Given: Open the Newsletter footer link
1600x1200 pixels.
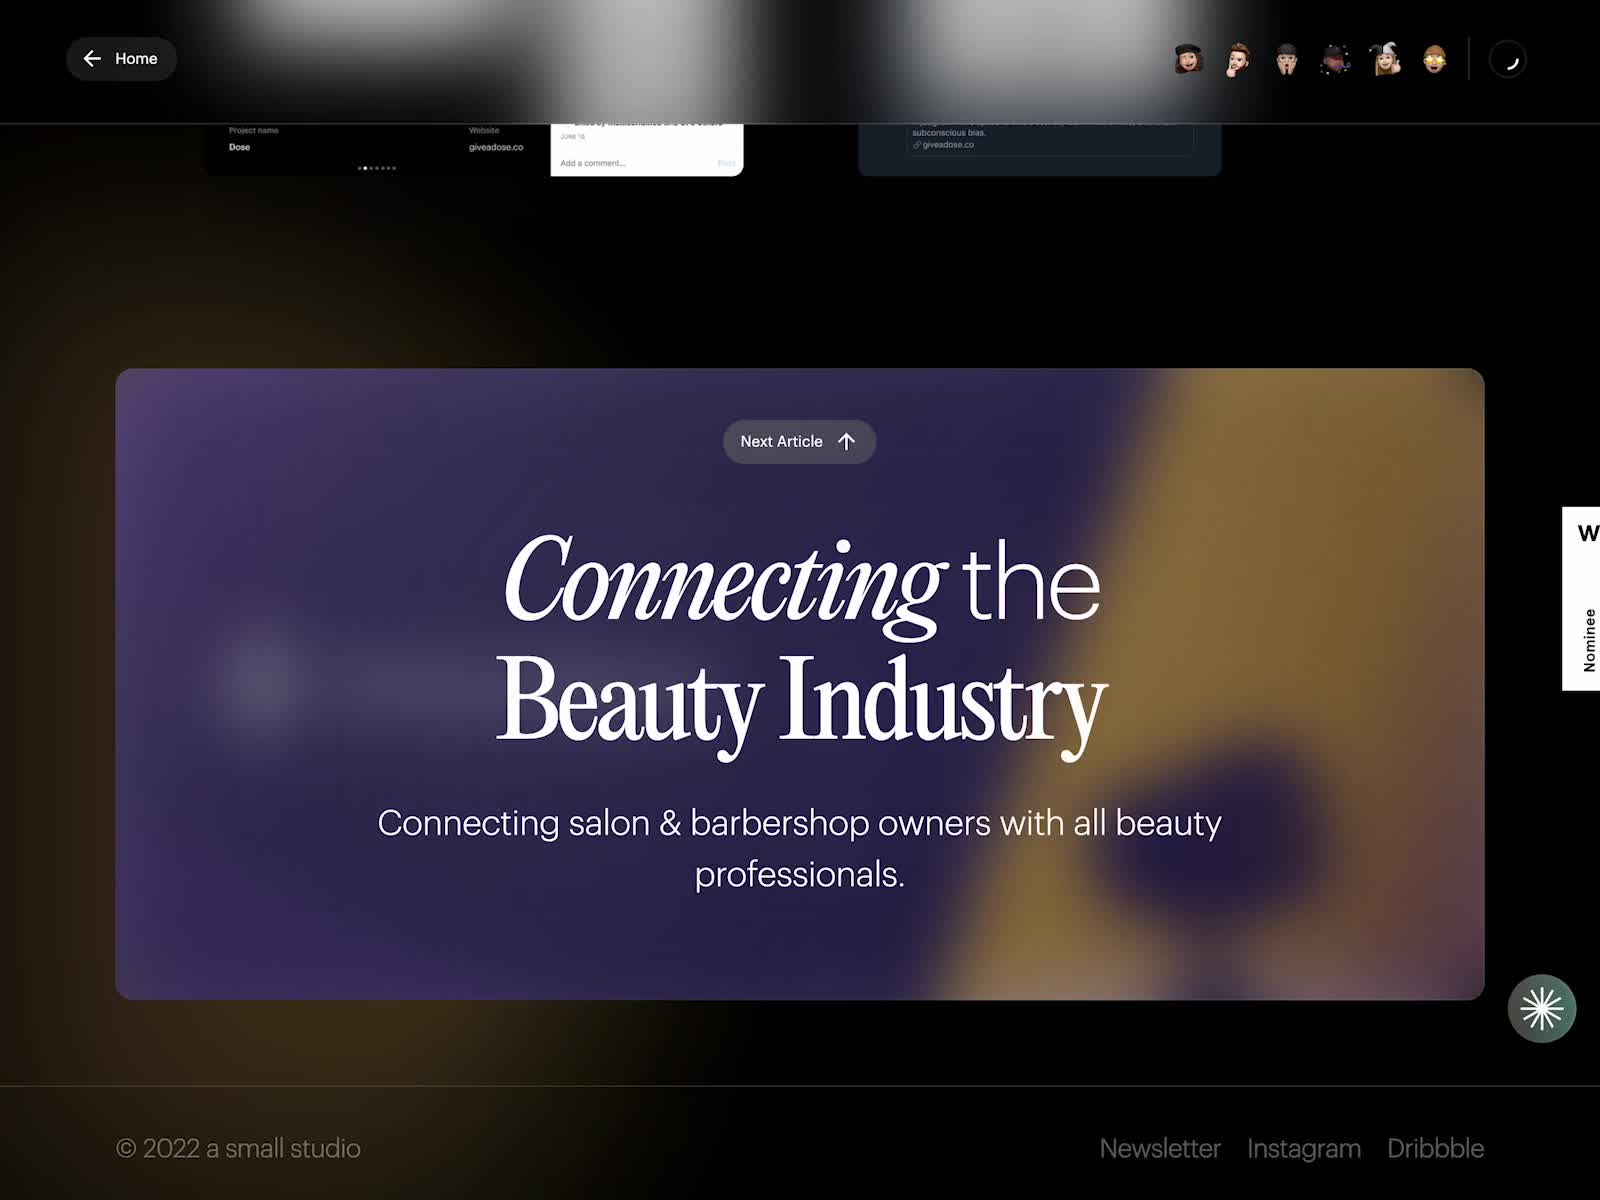Looking at the screenshot, I should tap(1160, 1148).
